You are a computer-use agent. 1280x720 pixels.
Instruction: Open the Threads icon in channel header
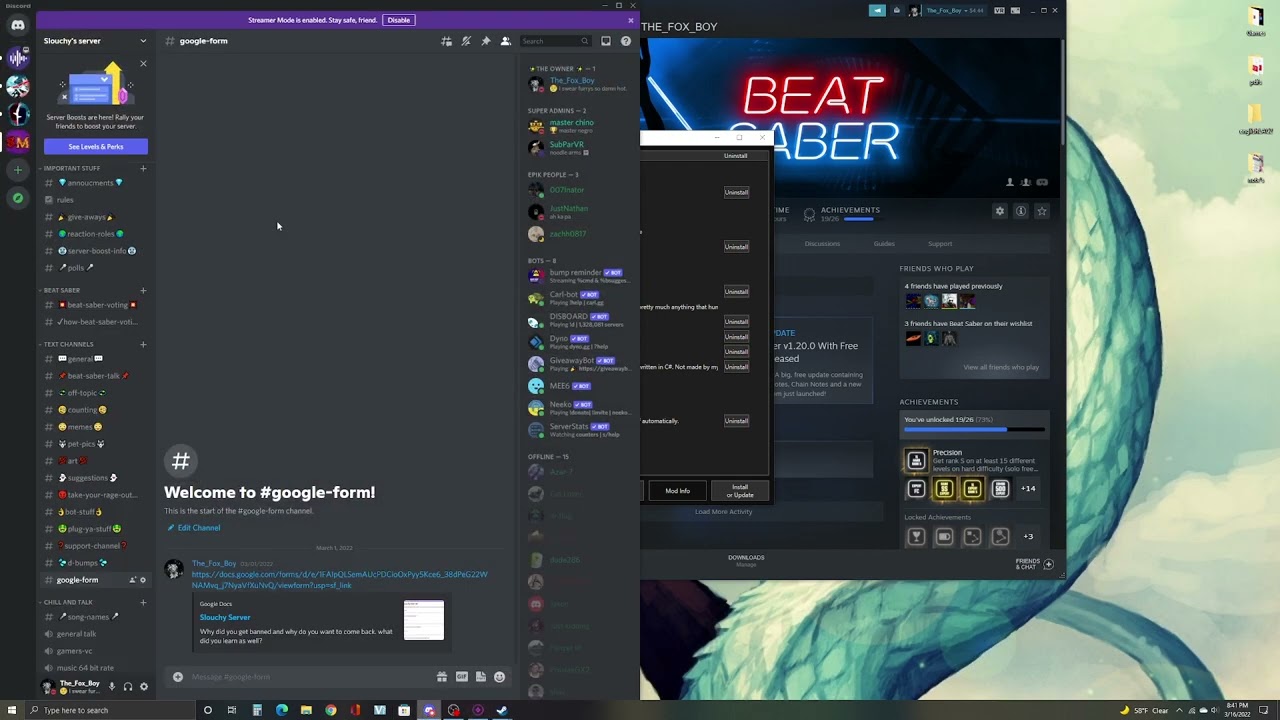pyautogui.click(x=446, y=41)
